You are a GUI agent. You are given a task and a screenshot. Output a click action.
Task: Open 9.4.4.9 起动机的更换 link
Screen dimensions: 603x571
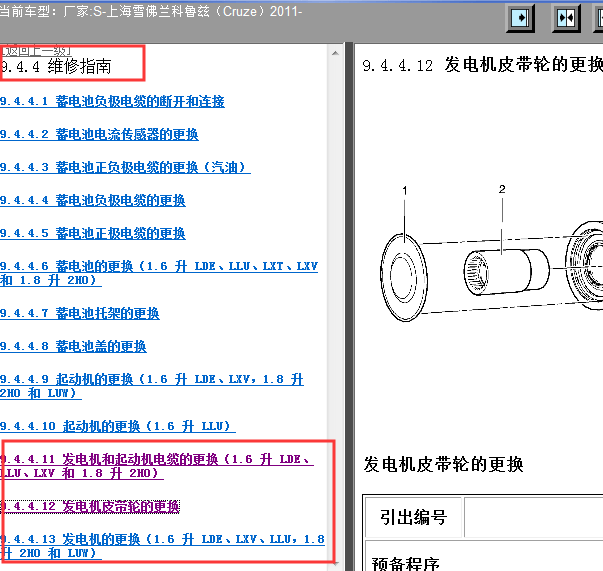[x=152, y=386]
